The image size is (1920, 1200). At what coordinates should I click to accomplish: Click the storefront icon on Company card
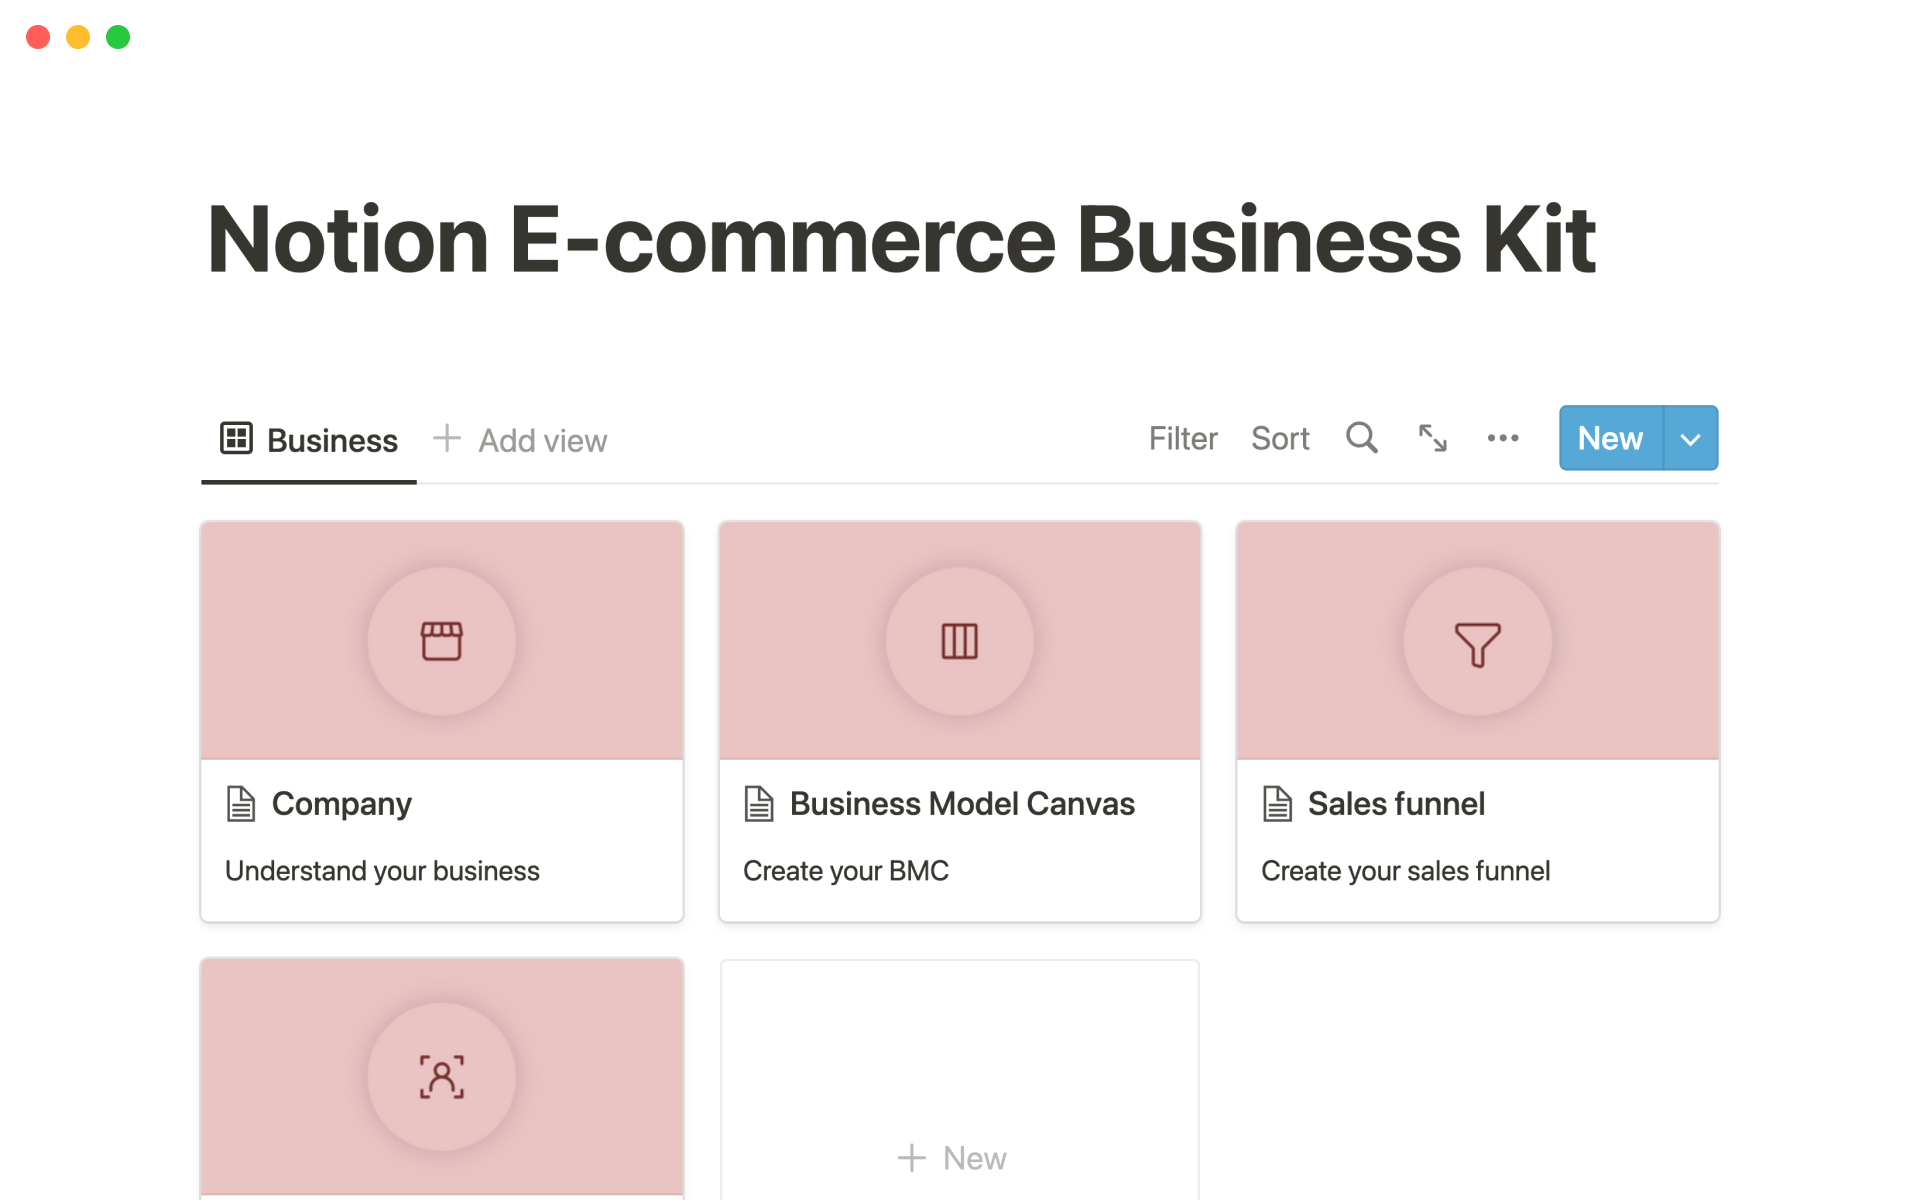441,641
